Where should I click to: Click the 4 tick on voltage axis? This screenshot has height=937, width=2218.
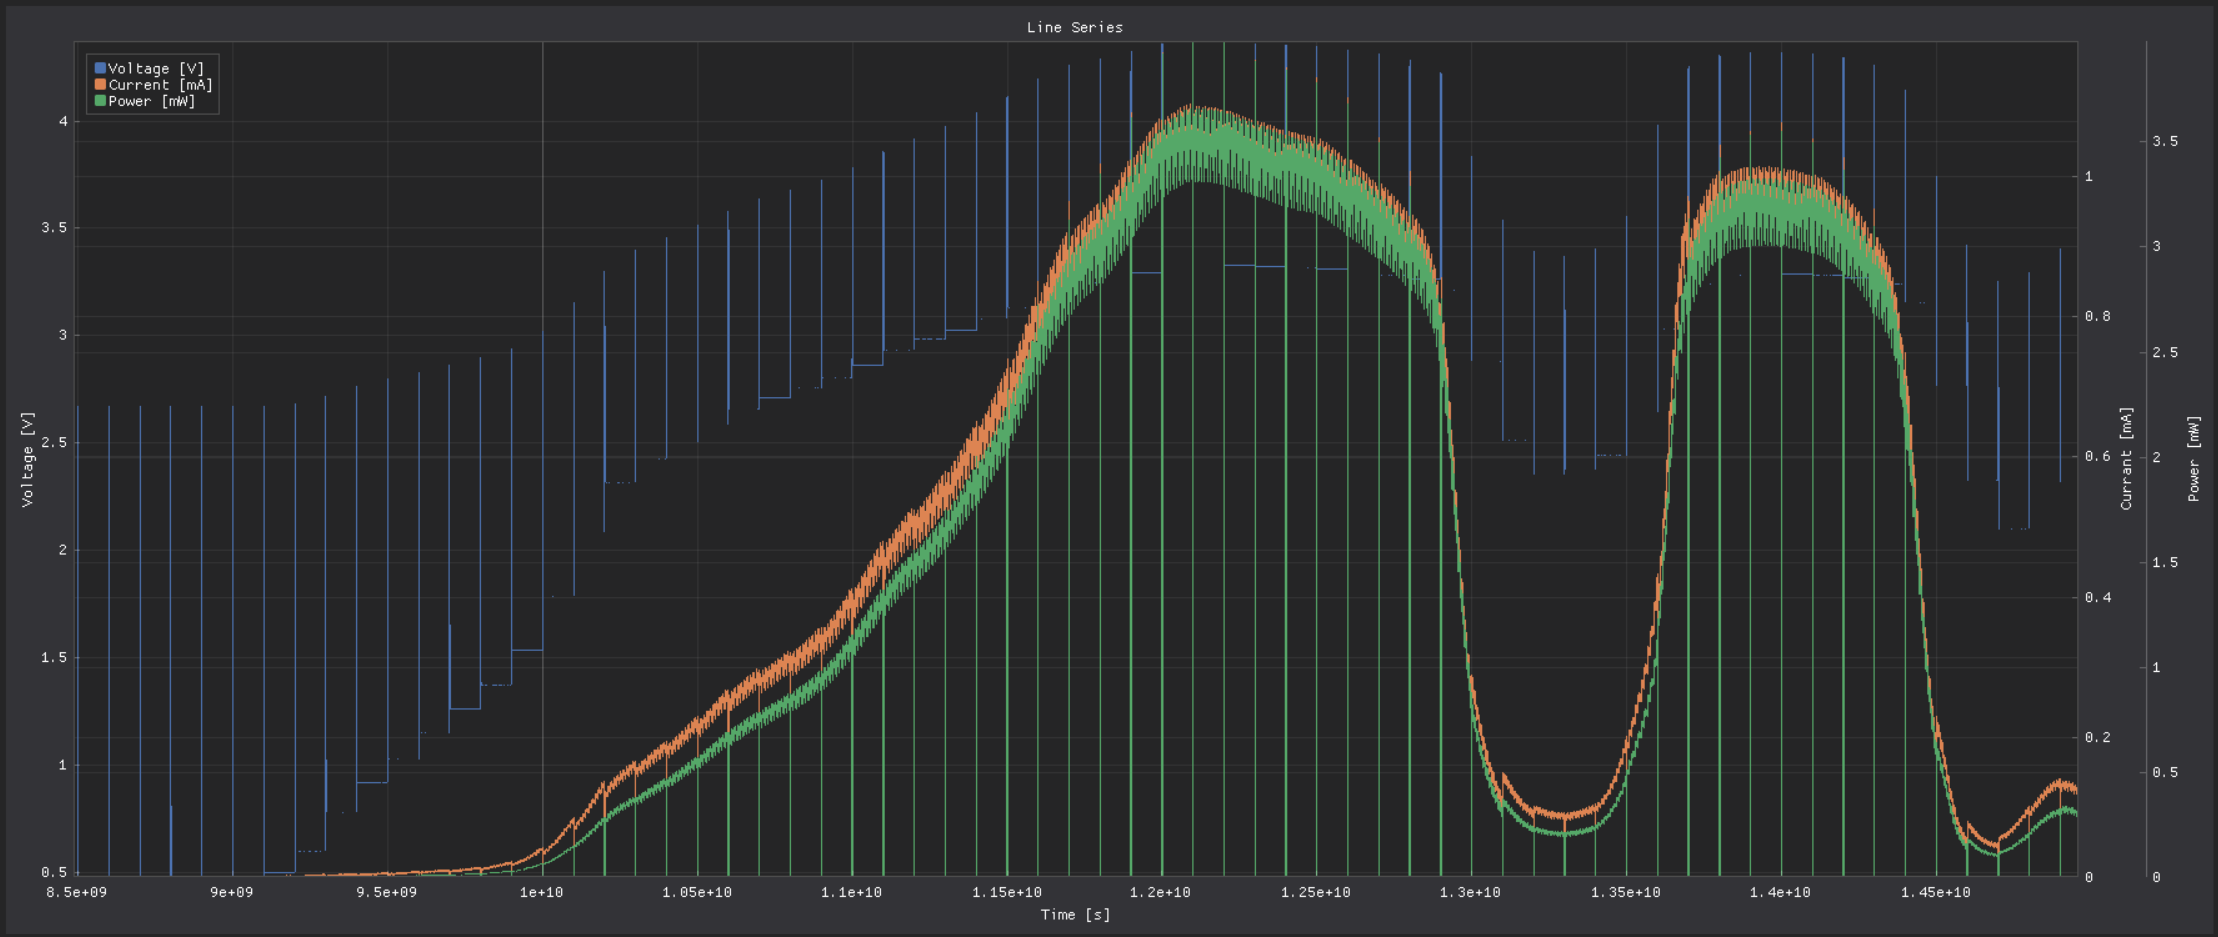coord(63,121)
